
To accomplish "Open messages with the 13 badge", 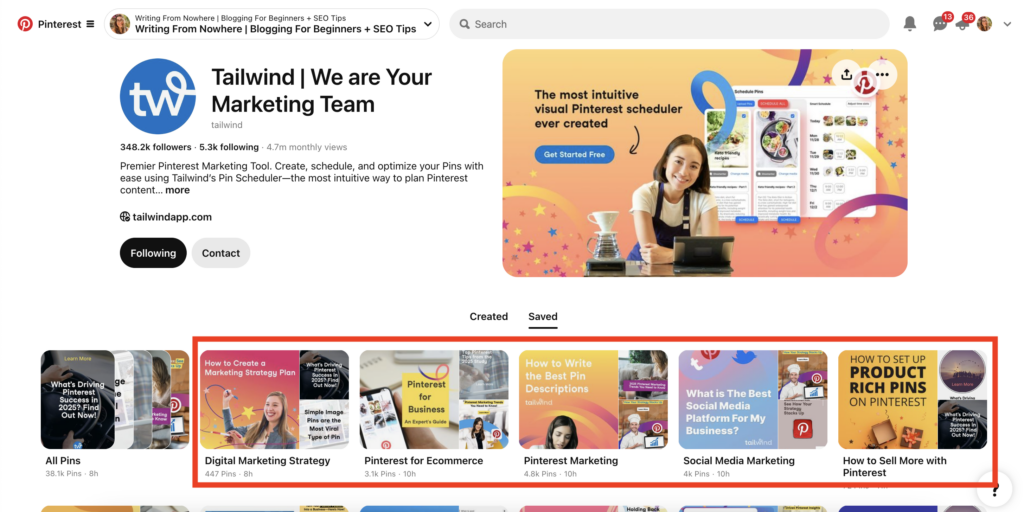I will pyautogui.click(x=940, y=24).
